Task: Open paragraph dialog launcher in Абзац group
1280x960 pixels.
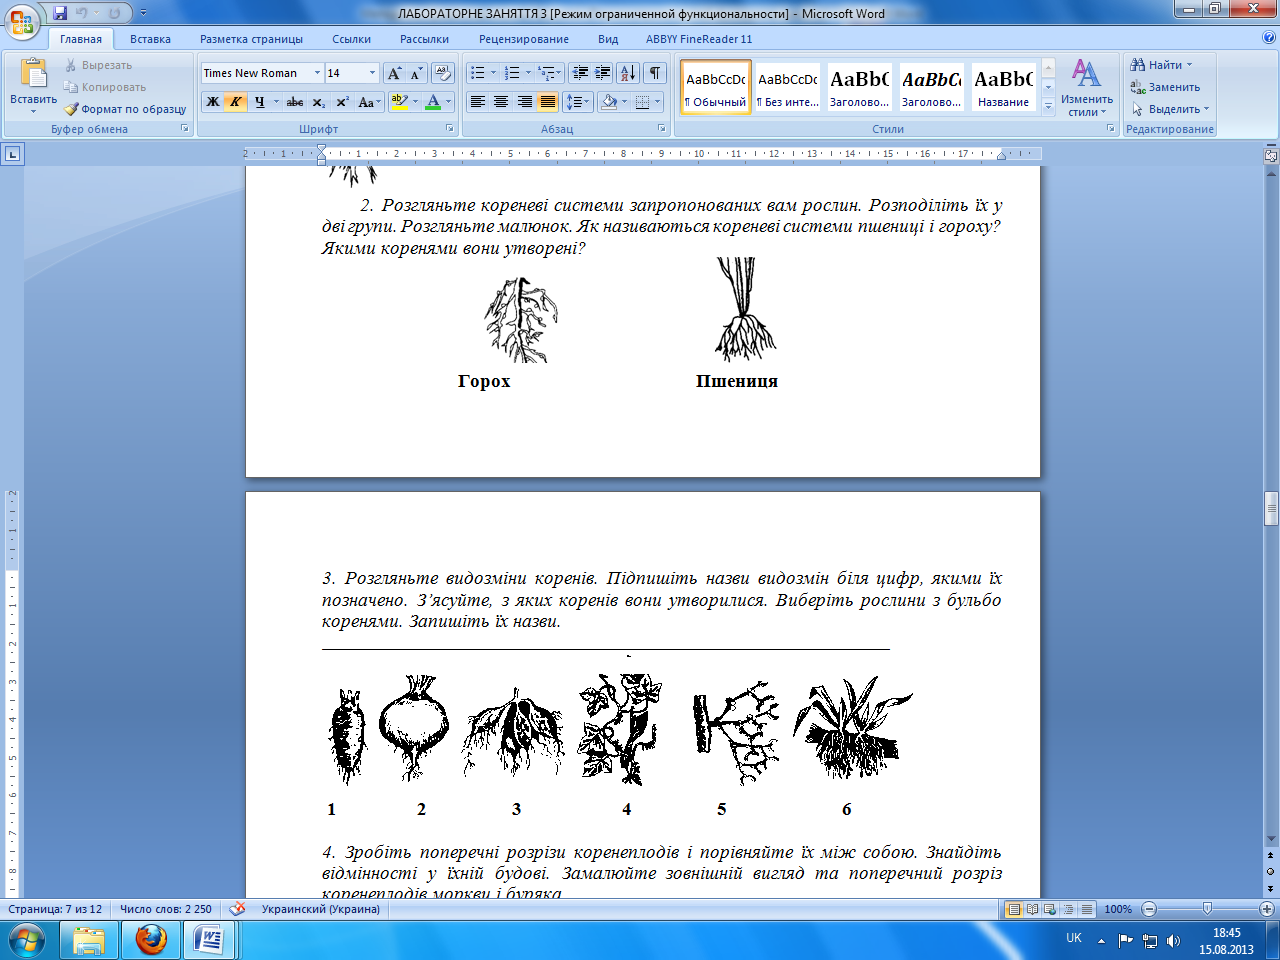Action: [661, 129]
